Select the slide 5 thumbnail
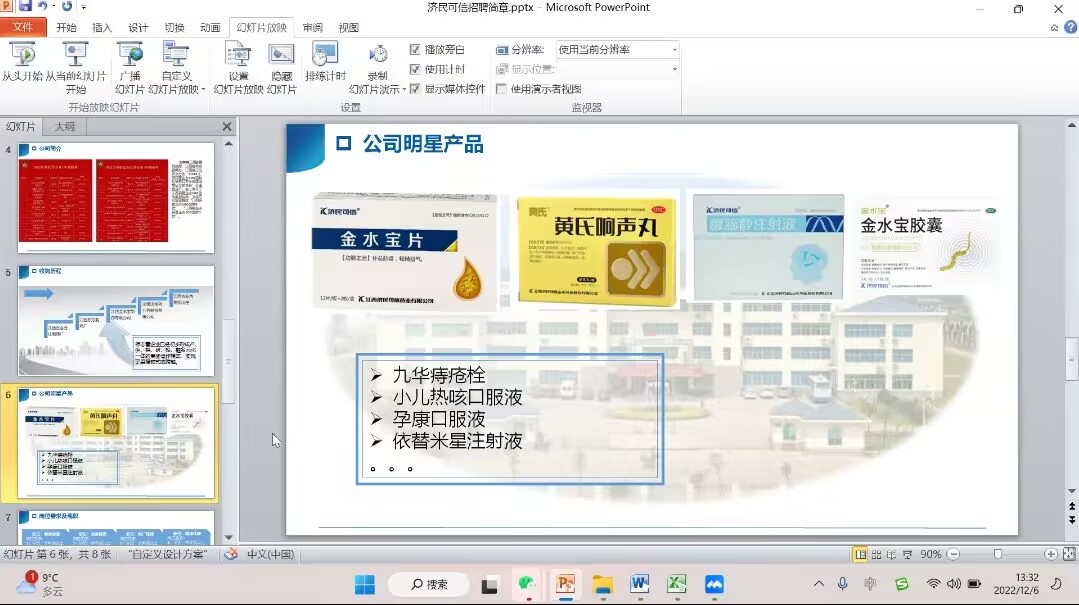Screen dimensions: 1079x605 tap(116, 320)
